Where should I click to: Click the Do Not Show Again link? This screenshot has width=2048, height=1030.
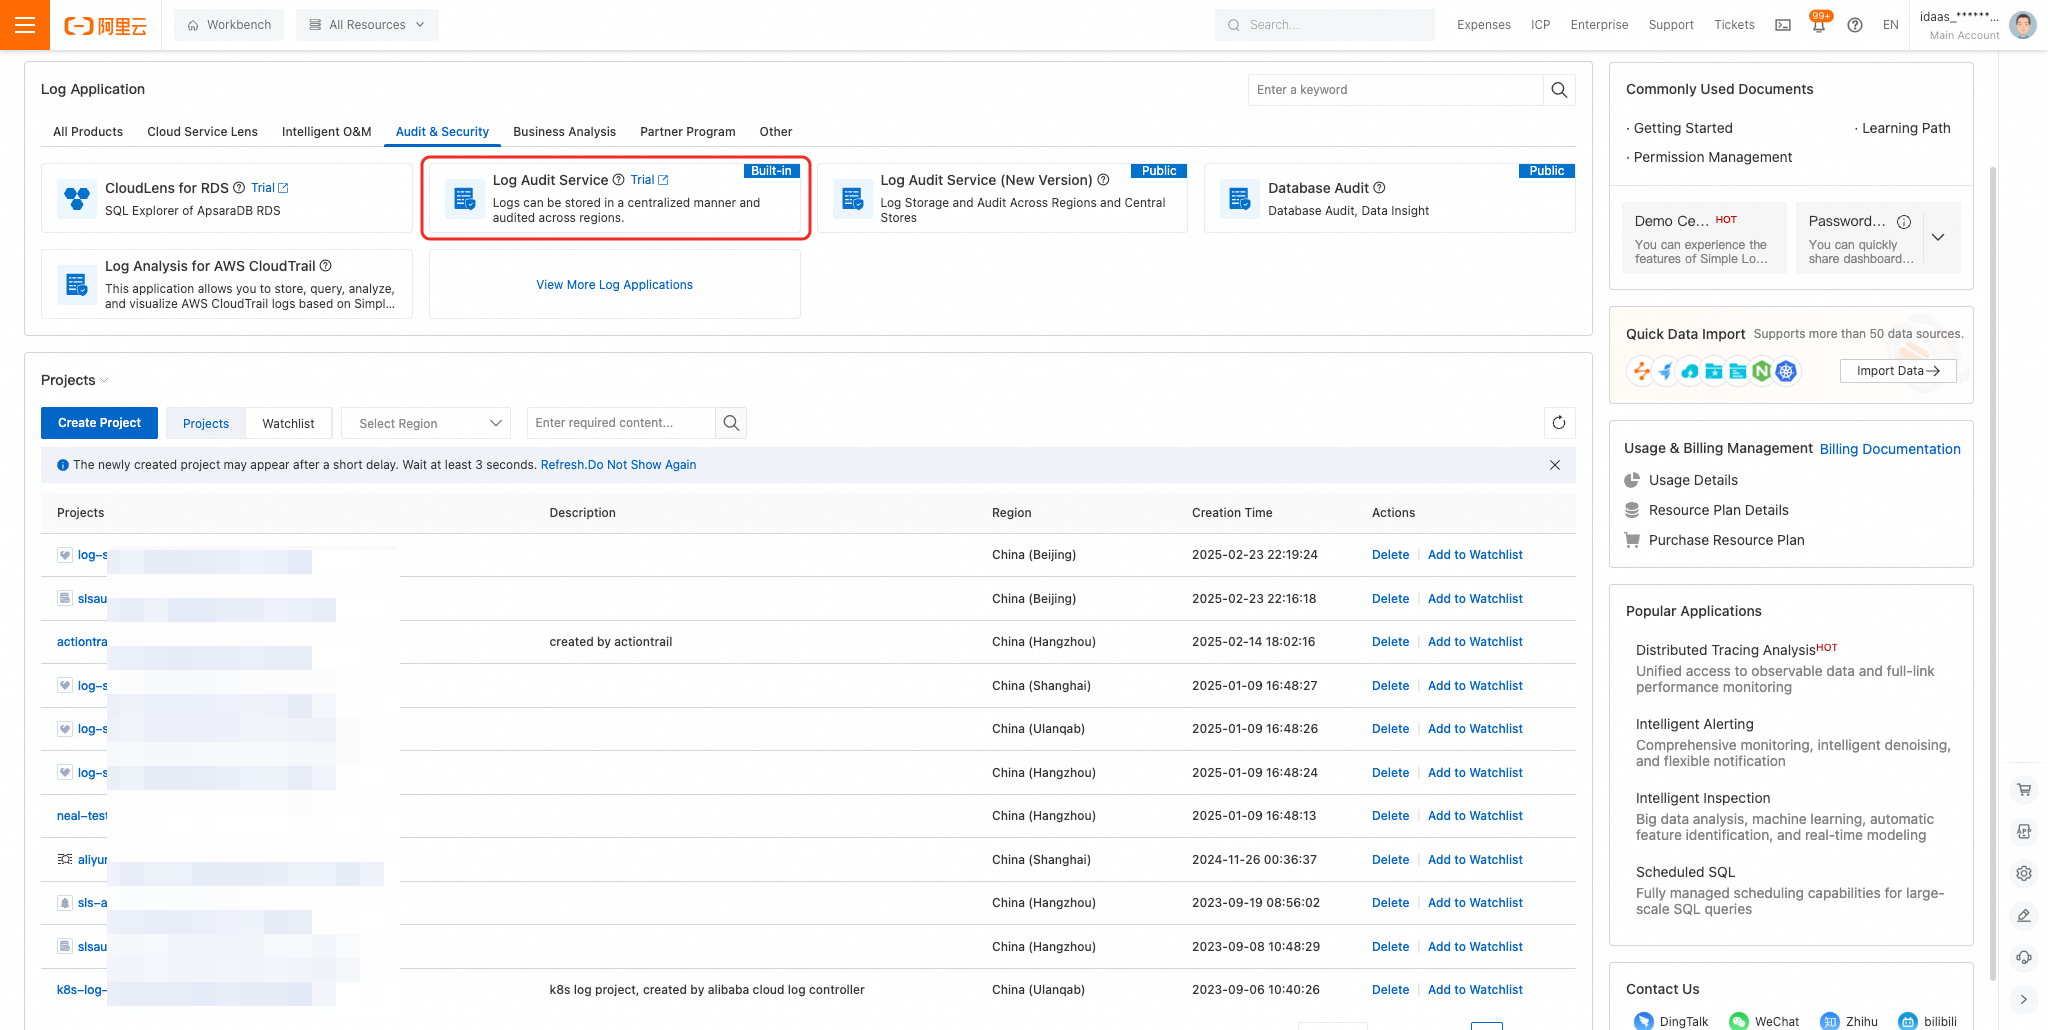(642, 465)
